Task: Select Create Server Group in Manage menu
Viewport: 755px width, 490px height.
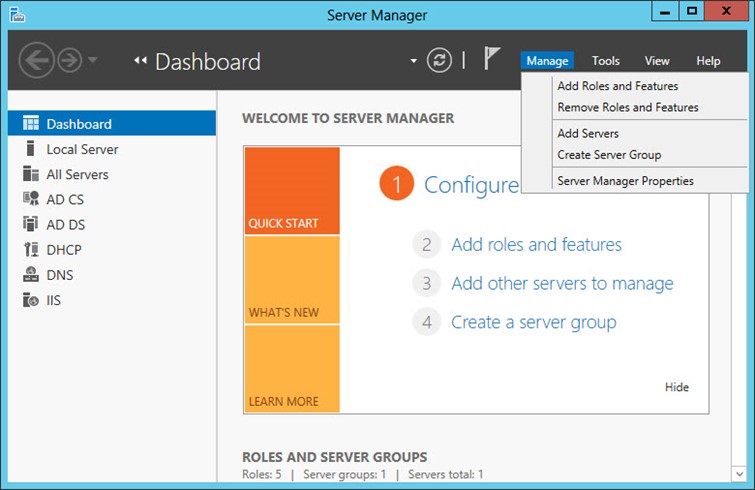Action: click(608, 155)
